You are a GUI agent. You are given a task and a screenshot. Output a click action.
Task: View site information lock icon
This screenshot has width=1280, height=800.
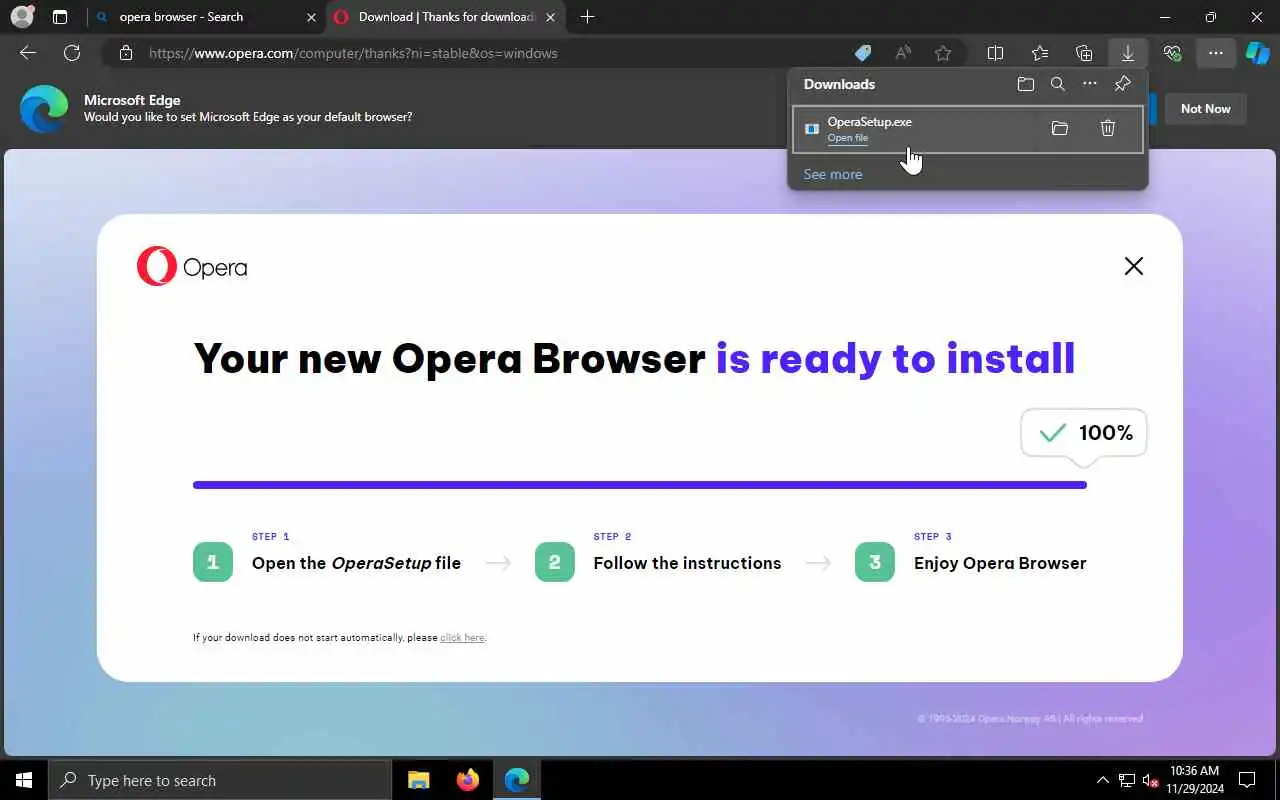pos(125,53)
